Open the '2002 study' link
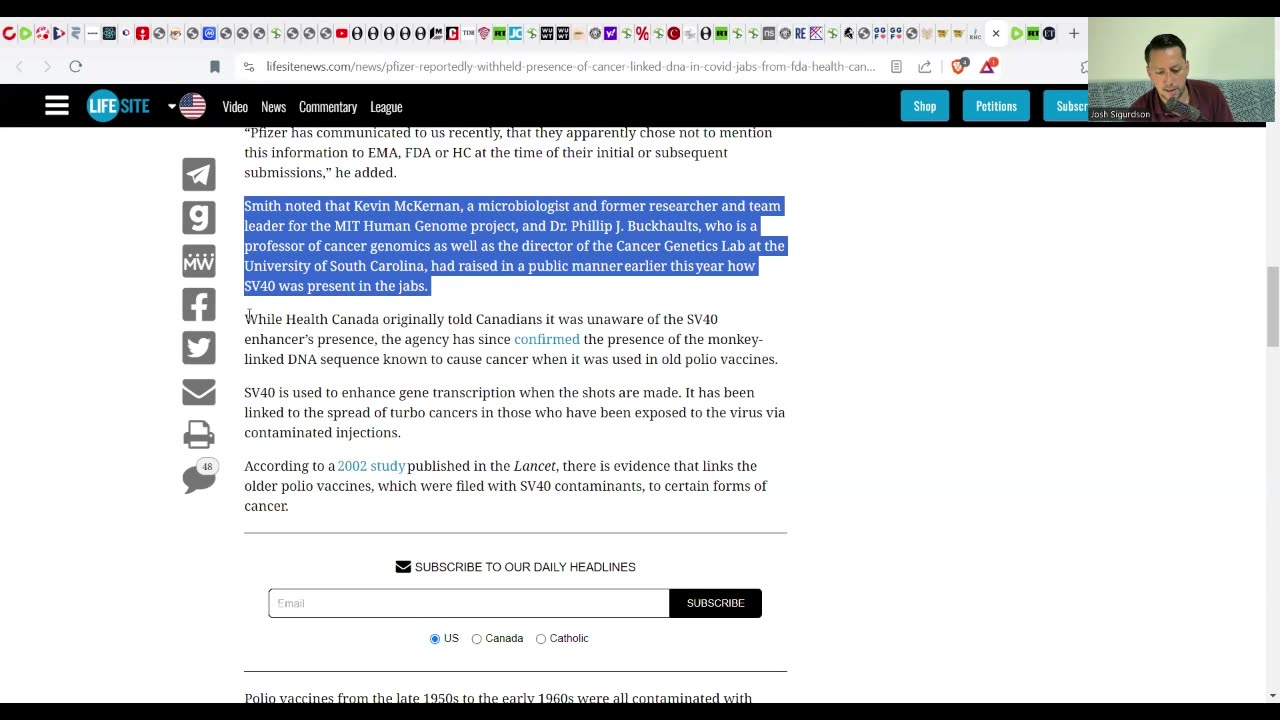 pyautogui.click(x=371, y=466)
